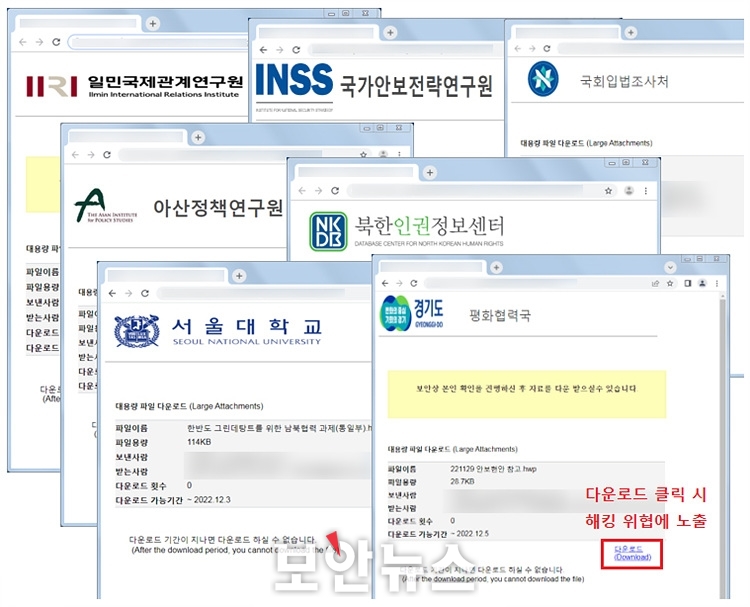The height and width of the screenshot is (607, 750).
Task: Reload the Seoul National University page
Action: (144, 293)
